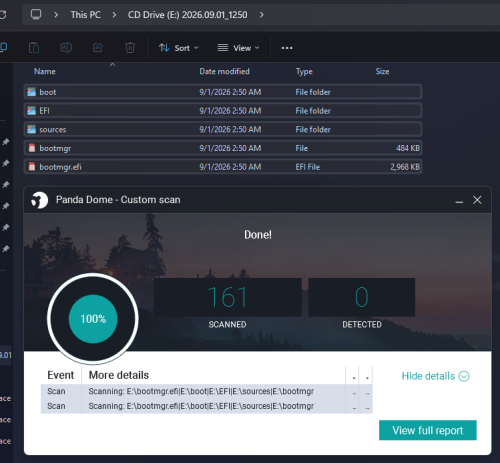Click bootmgr size 484 KB
The width and height of the screenshot is (500, 463).
pyautogui.click(x=408, y=148)
